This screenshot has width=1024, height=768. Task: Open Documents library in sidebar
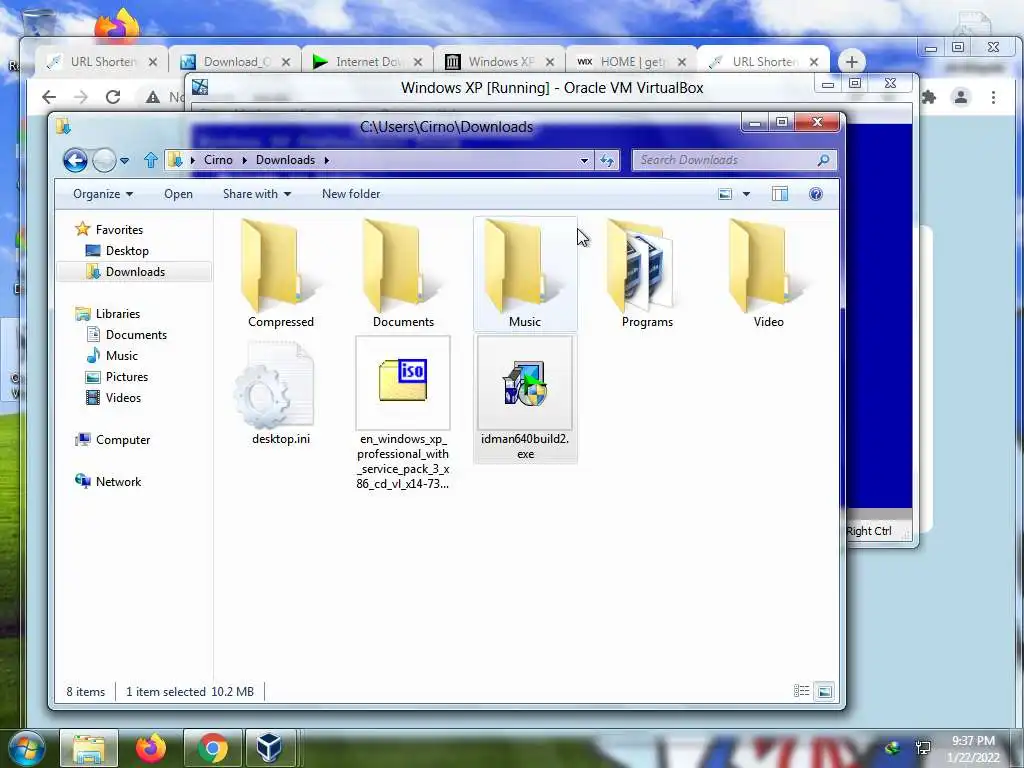(x=136, y=334)
